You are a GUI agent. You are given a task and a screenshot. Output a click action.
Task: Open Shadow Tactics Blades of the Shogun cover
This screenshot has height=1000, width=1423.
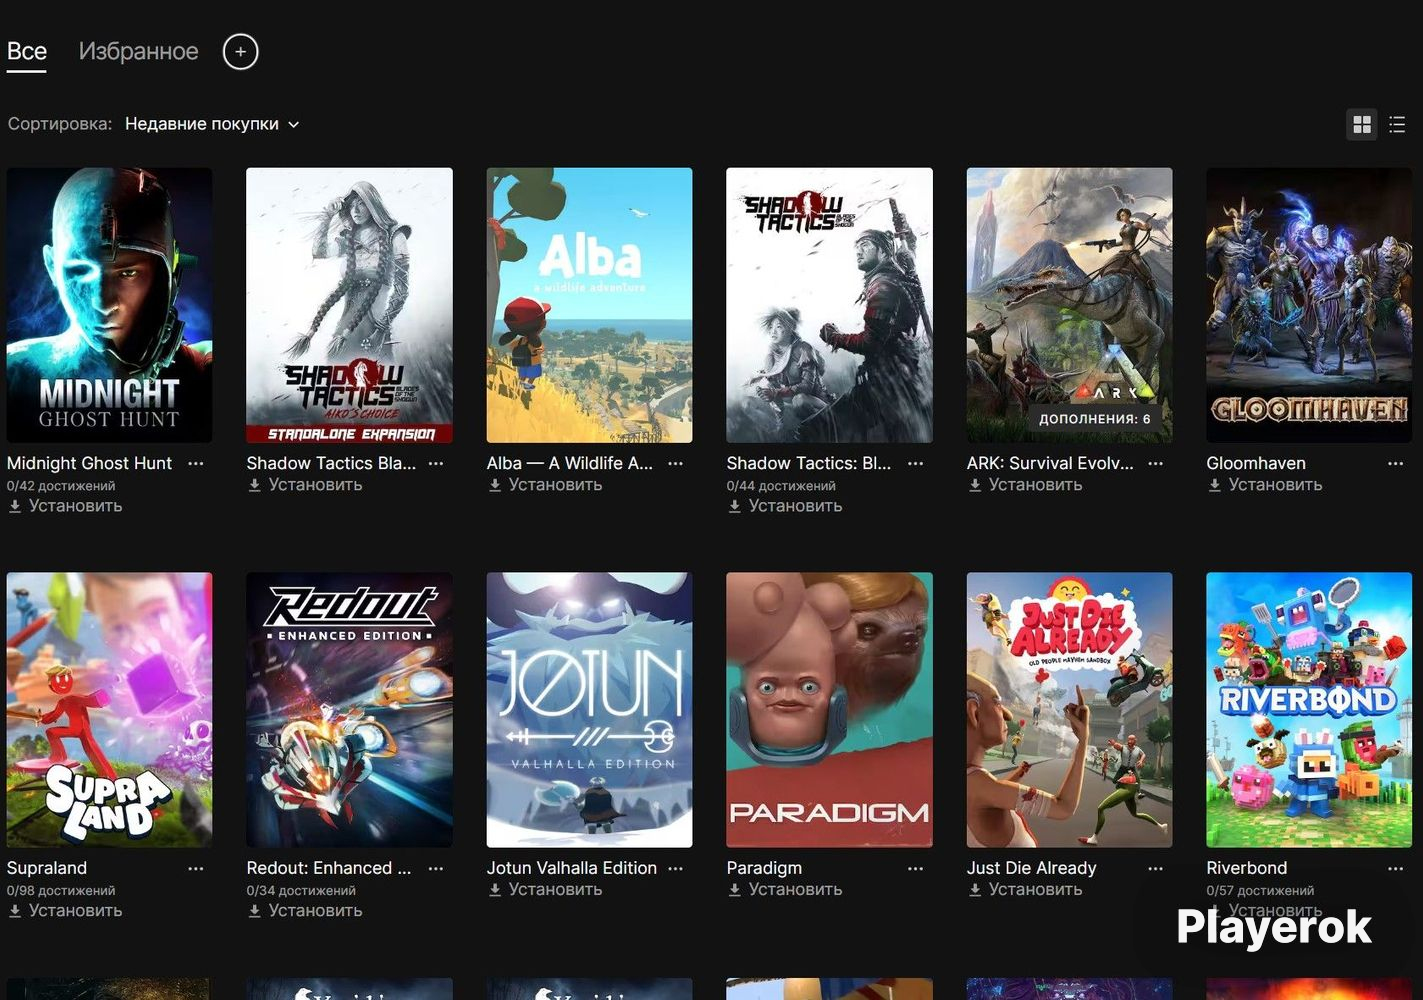(829, 305)
